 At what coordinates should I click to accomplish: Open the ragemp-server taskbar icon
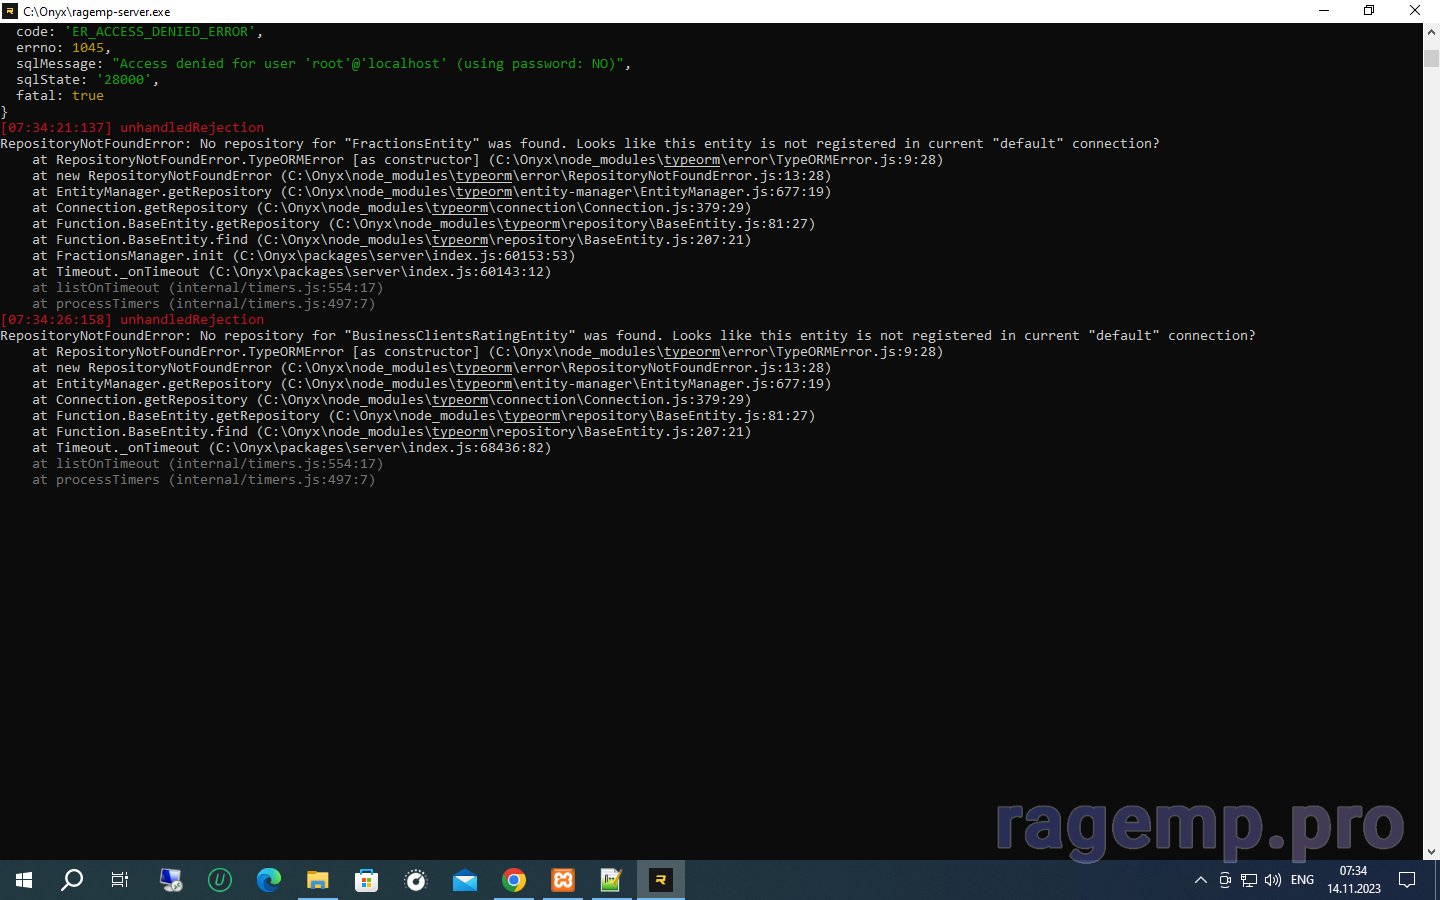click(x=661, y=880)
